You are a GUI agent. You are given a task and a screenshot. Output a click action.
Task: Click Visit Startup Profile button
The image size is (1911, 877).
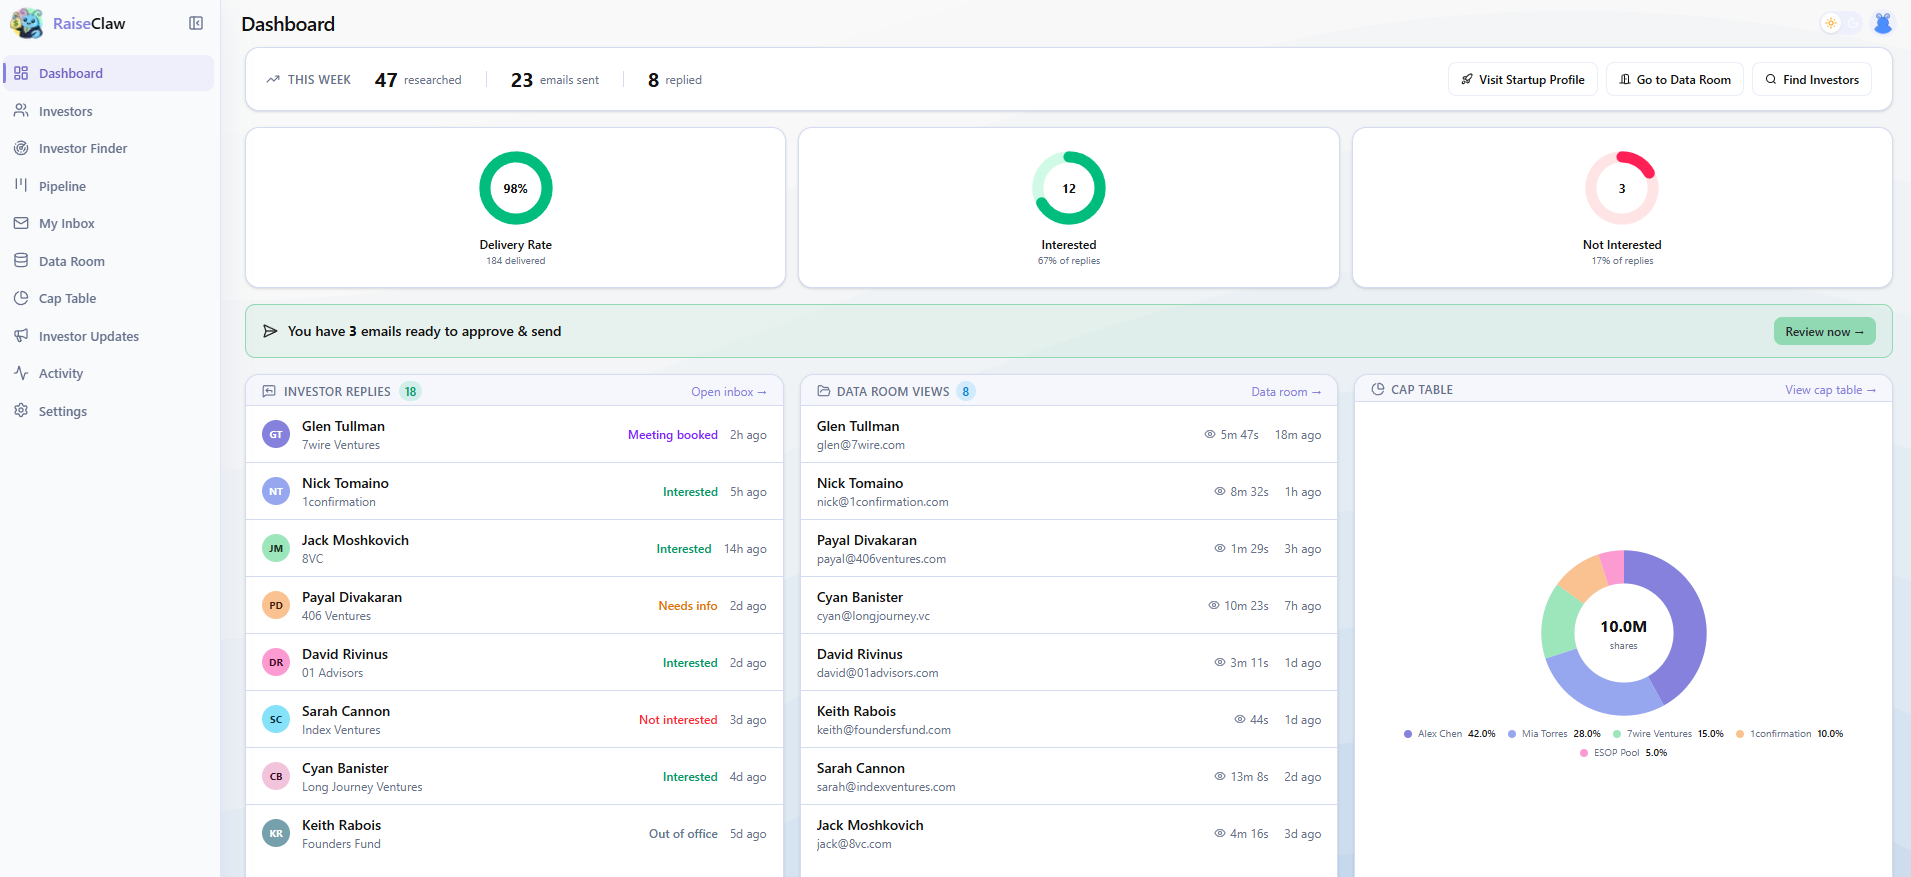tap(1522, 79)
